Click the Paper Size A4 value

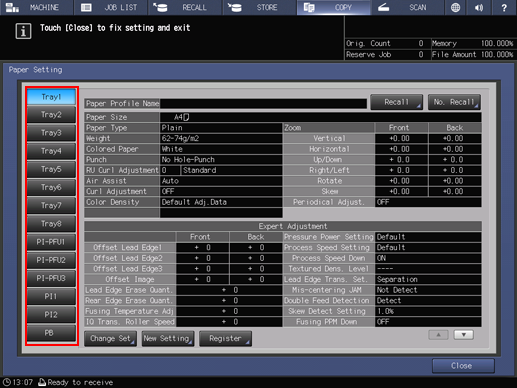[x=321, y=117]
